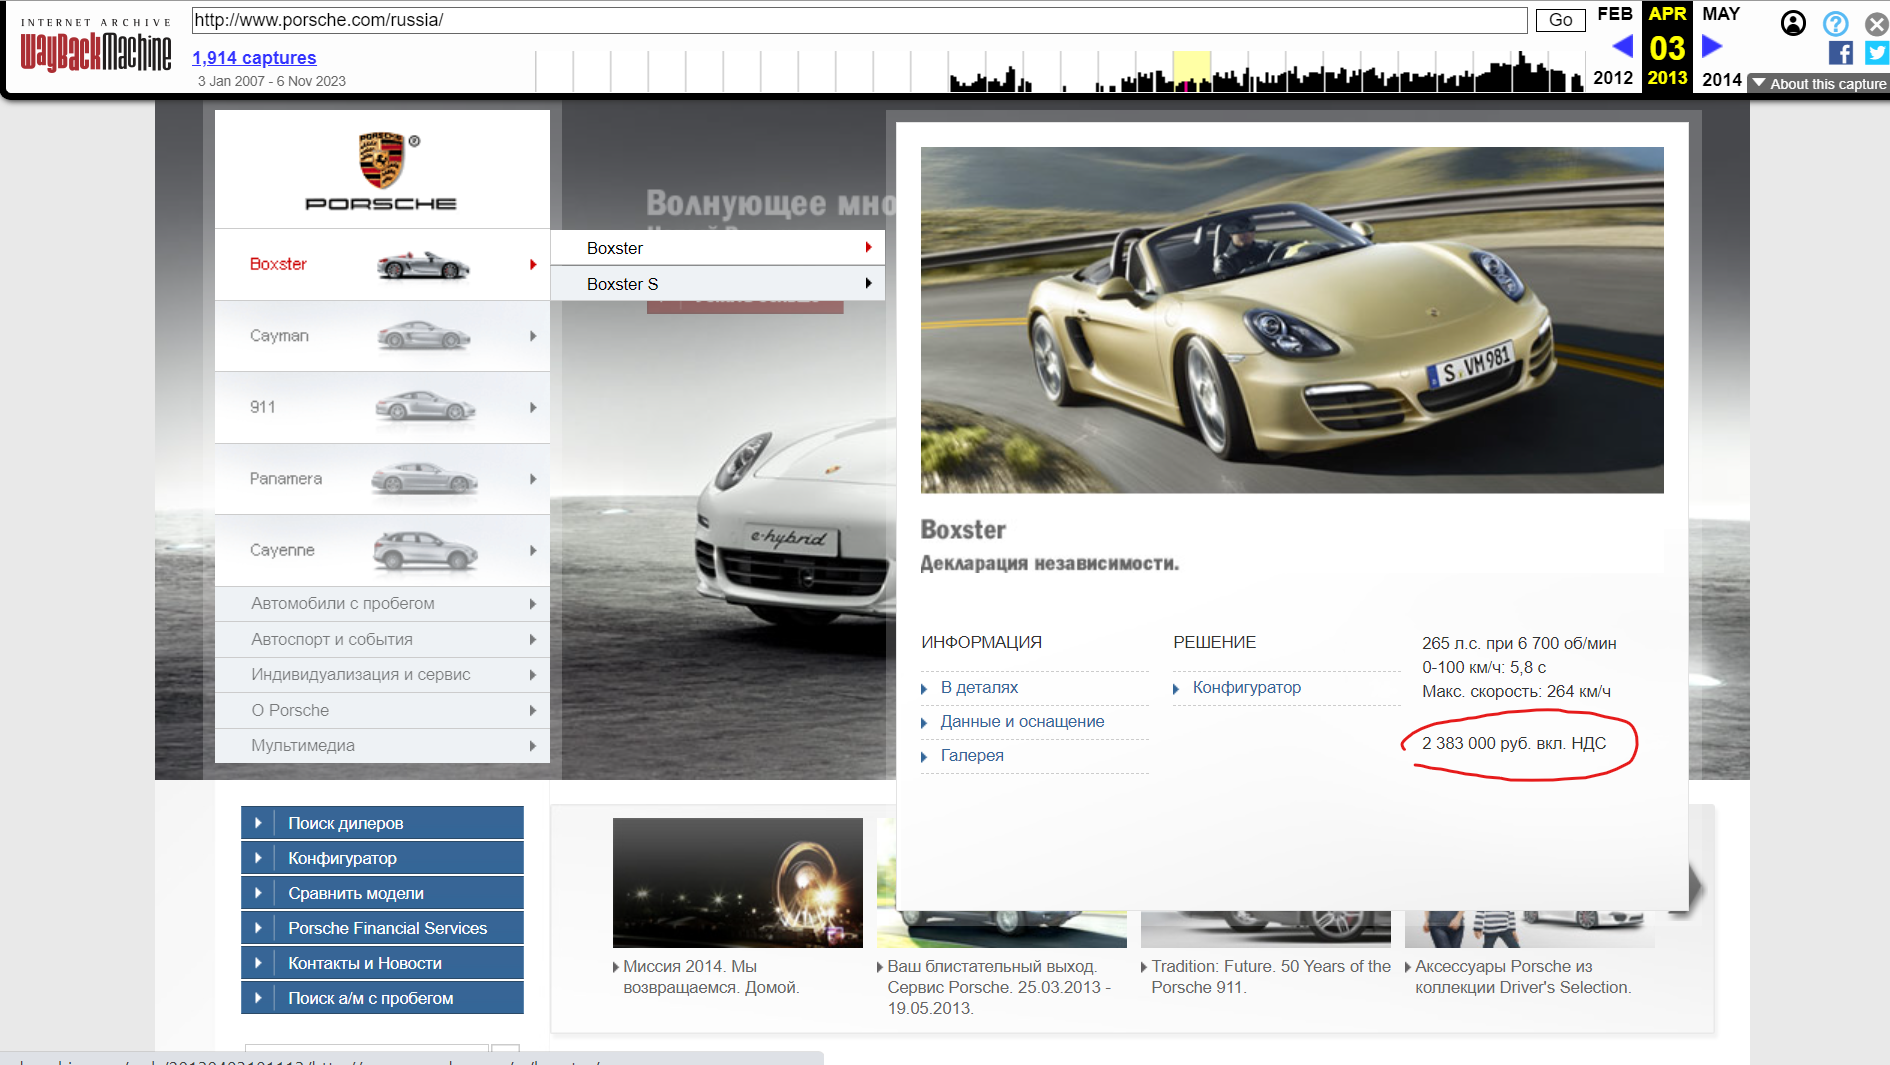This screenshot has height=1065, width=1890.
Task: Open Автоспорт и события menu item
Action: tap(382, 639)
